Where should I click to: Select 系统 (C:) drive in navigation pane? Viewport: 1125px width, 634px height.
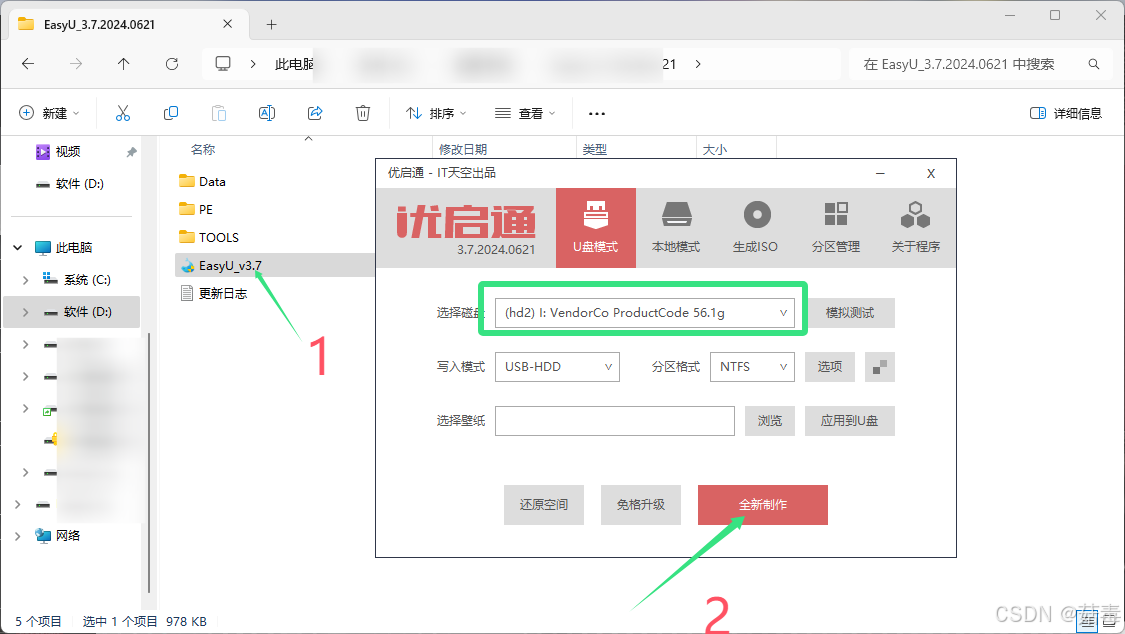click(87, 280)
